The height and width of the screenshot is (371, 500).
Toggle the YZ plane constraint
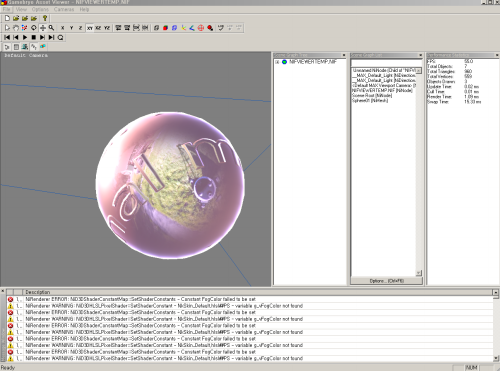(107, 28)
